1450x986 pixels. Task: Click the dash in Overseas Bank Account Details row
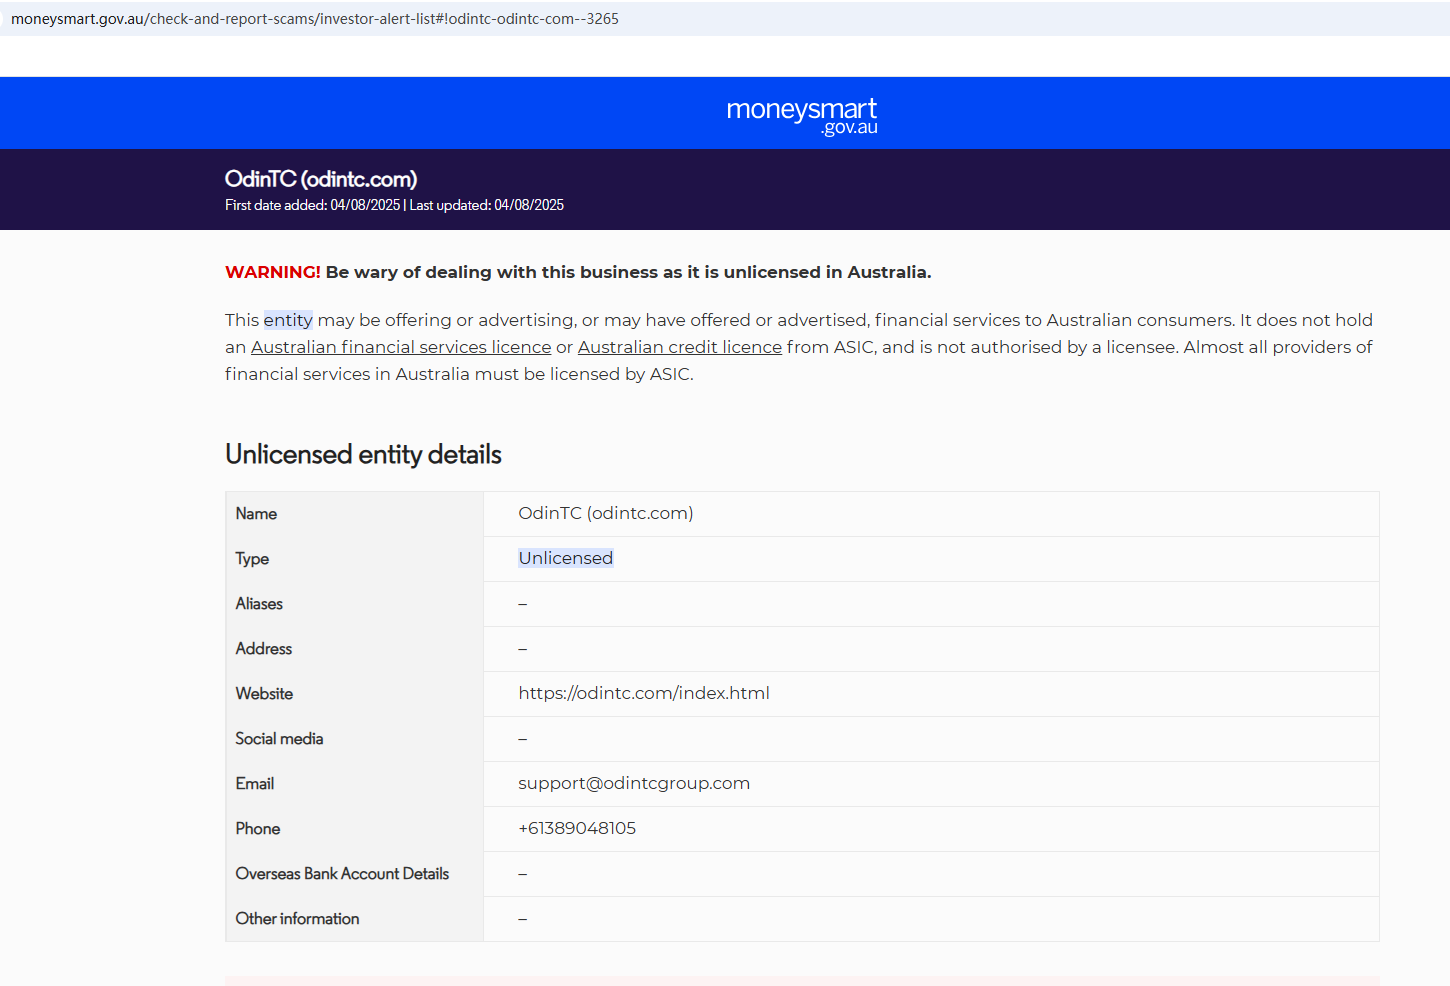click(522, 874)
